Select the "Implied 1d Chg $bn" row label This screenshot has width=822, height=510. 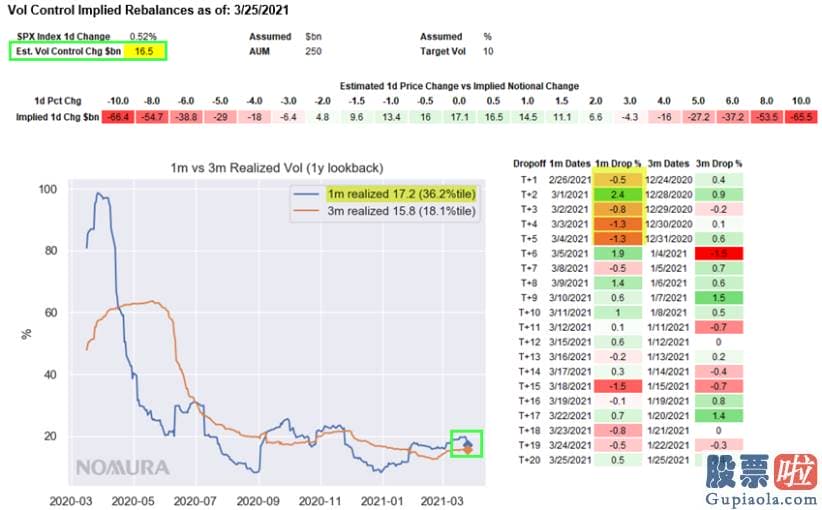pos(57,117)
